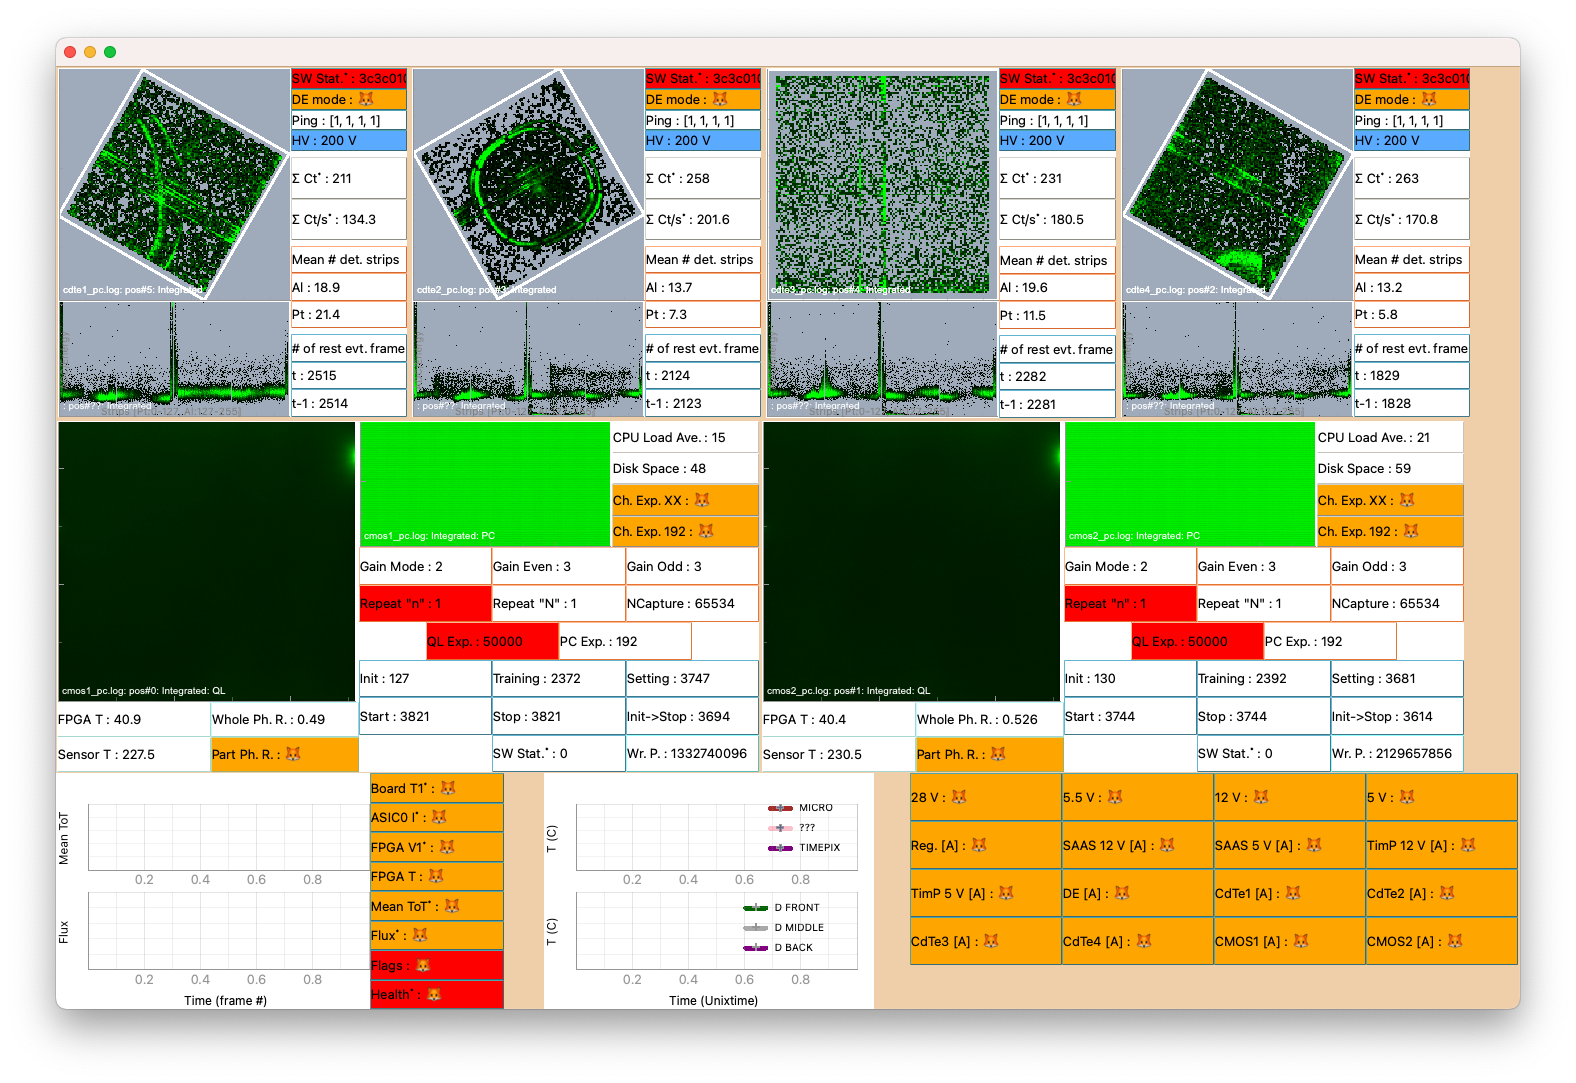Viewport: 1576px width, 1083px height.
Task: Click the Wr. P. : 1332740096 cell
Action: point(692,753)
